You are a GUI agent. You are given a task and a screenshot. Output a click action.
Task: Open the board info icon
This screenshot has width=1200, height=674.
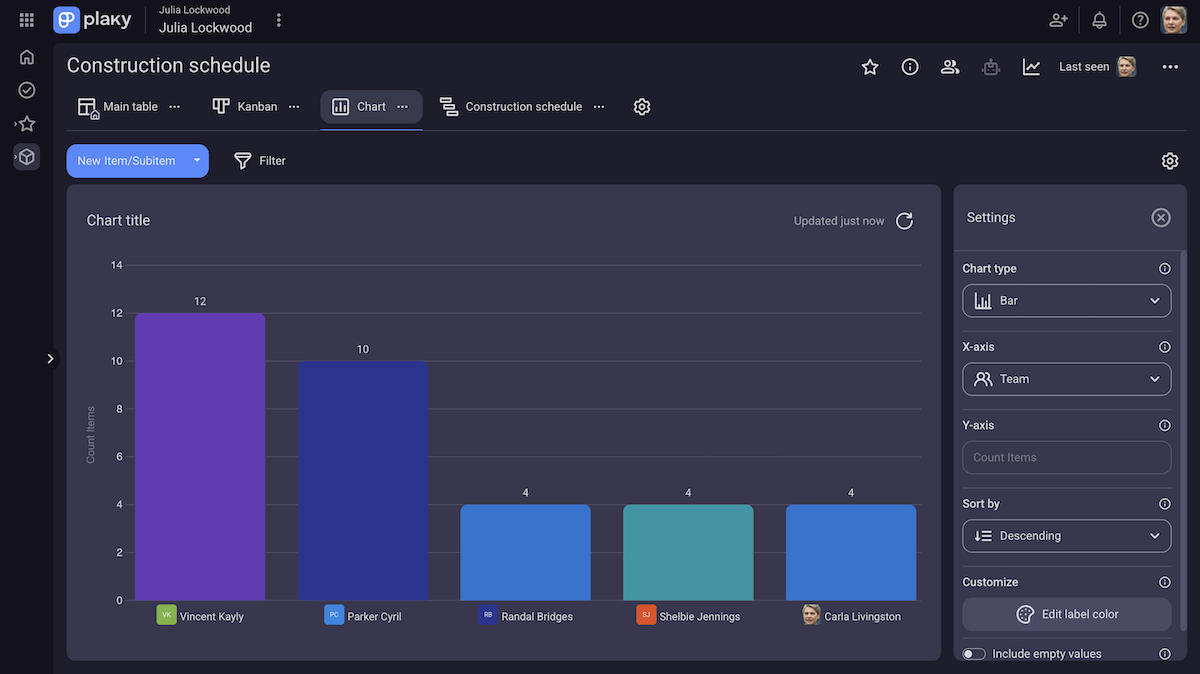[x=910, y=67]
